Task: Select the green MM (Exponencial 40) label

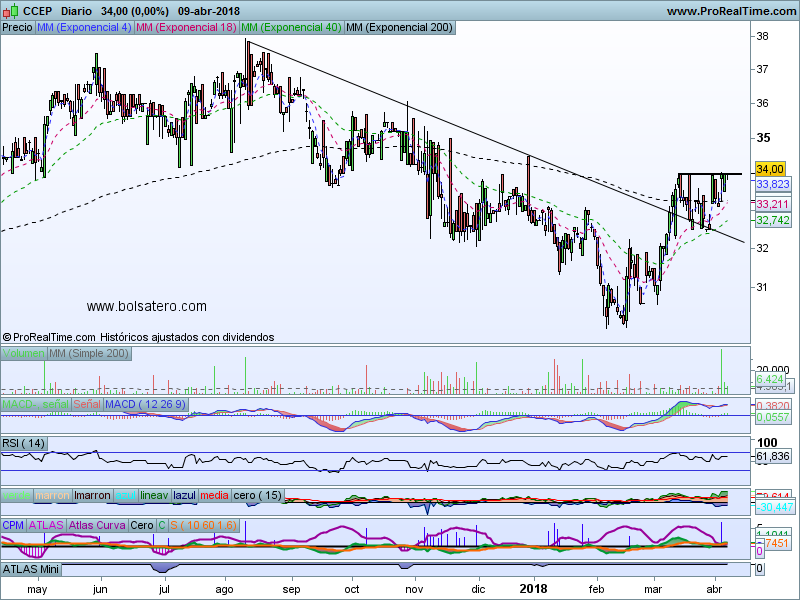Action: click(291, 27)
